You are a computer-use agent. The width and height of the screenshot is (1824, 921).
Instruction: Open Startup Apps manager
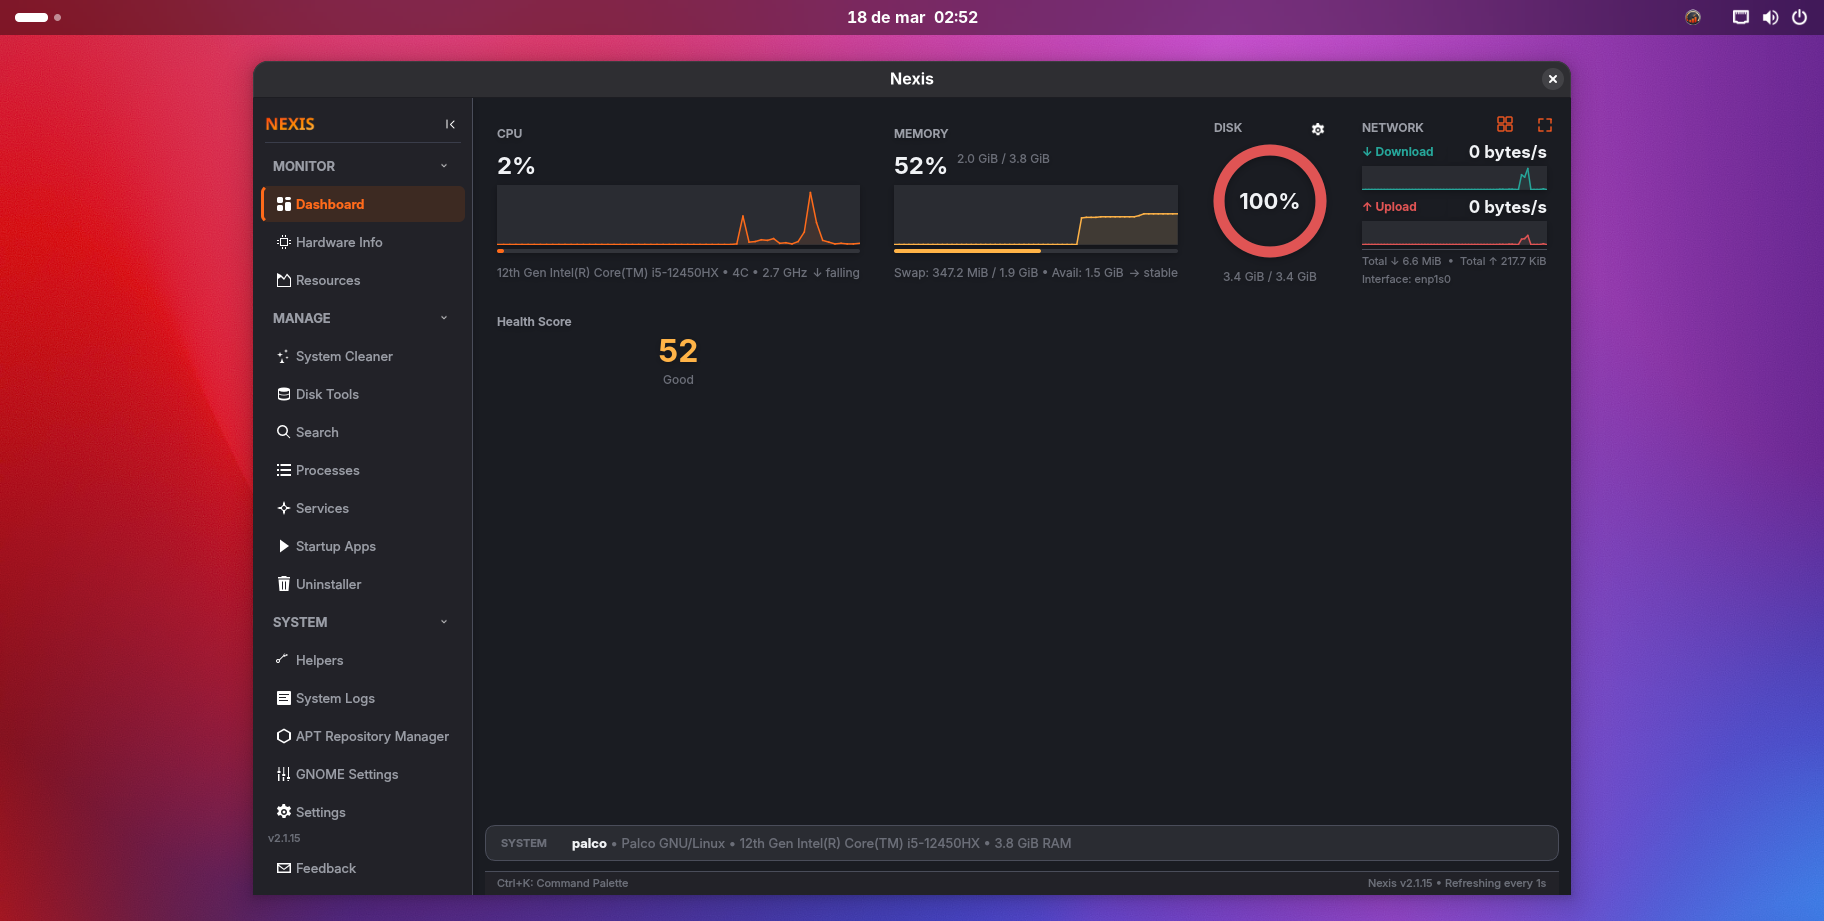[335, 546]
